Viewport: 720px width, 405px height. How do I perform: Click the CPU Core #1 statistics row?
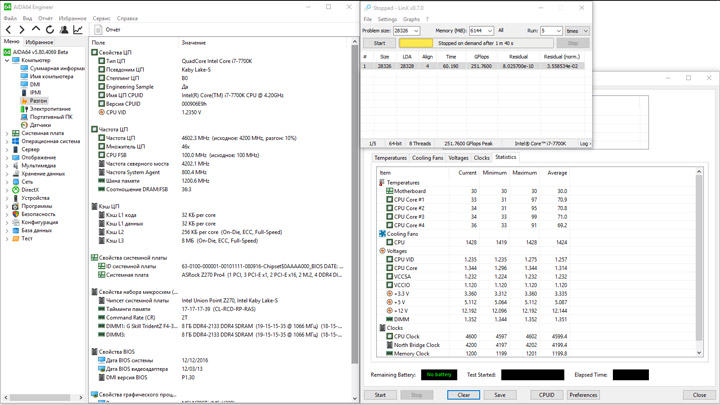coord(473,200)
